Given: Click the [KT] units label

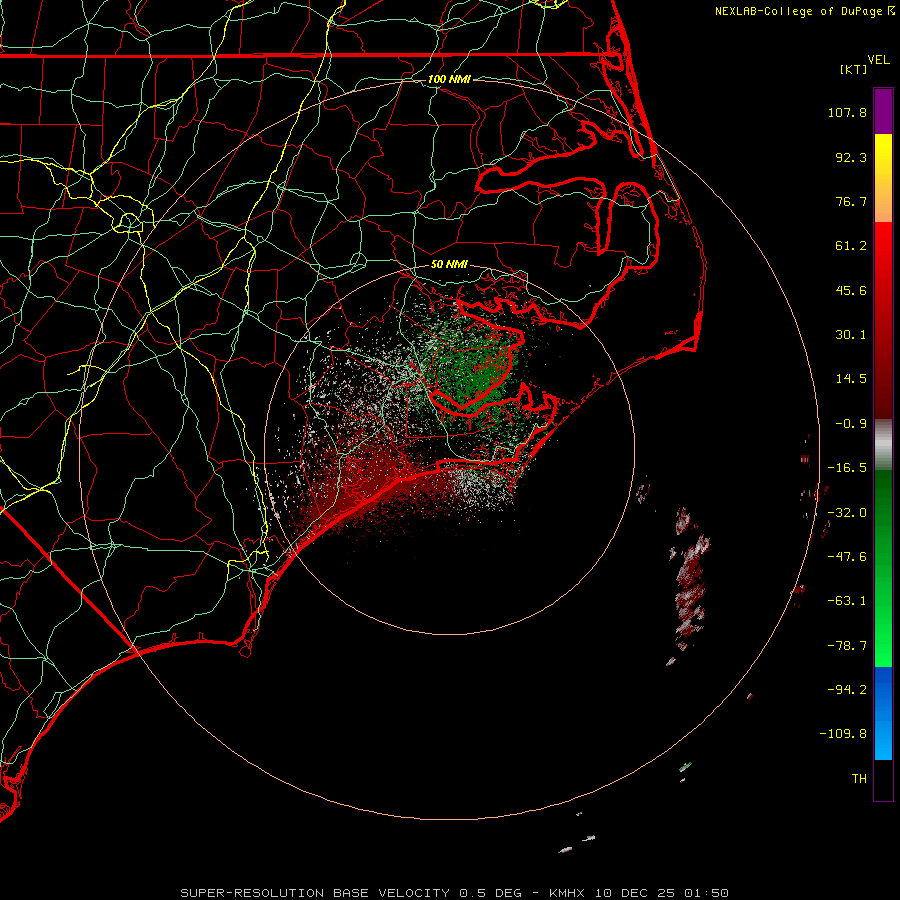Looking at the screenshot, I should (854, 69).
